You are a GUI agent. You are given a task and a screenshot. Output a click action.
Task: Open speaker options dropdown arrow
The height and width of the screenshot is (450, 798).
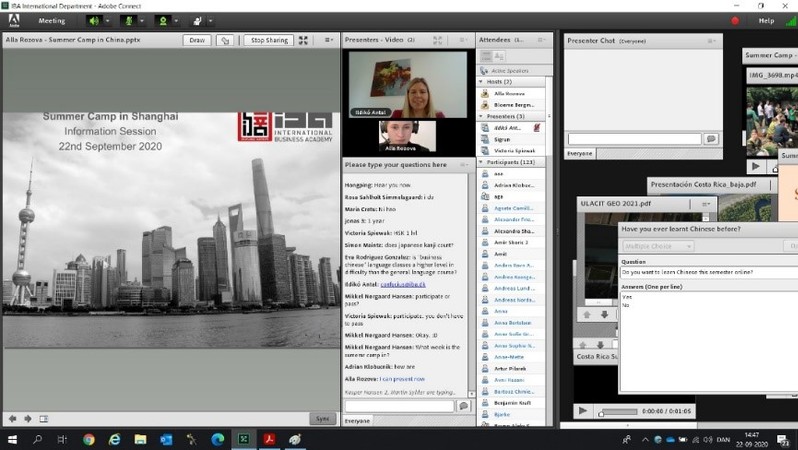coord(107,21)
